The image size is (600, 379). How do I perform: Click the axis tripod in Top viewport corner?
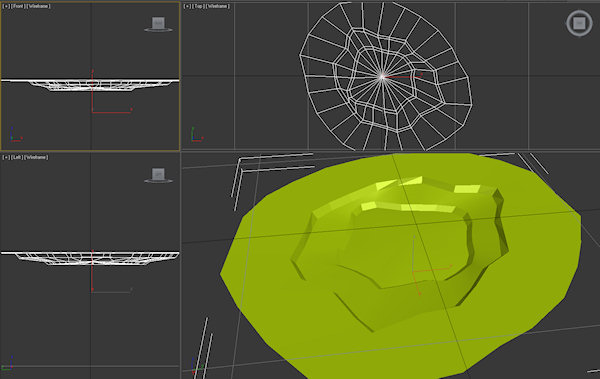(x=197, y=135)
